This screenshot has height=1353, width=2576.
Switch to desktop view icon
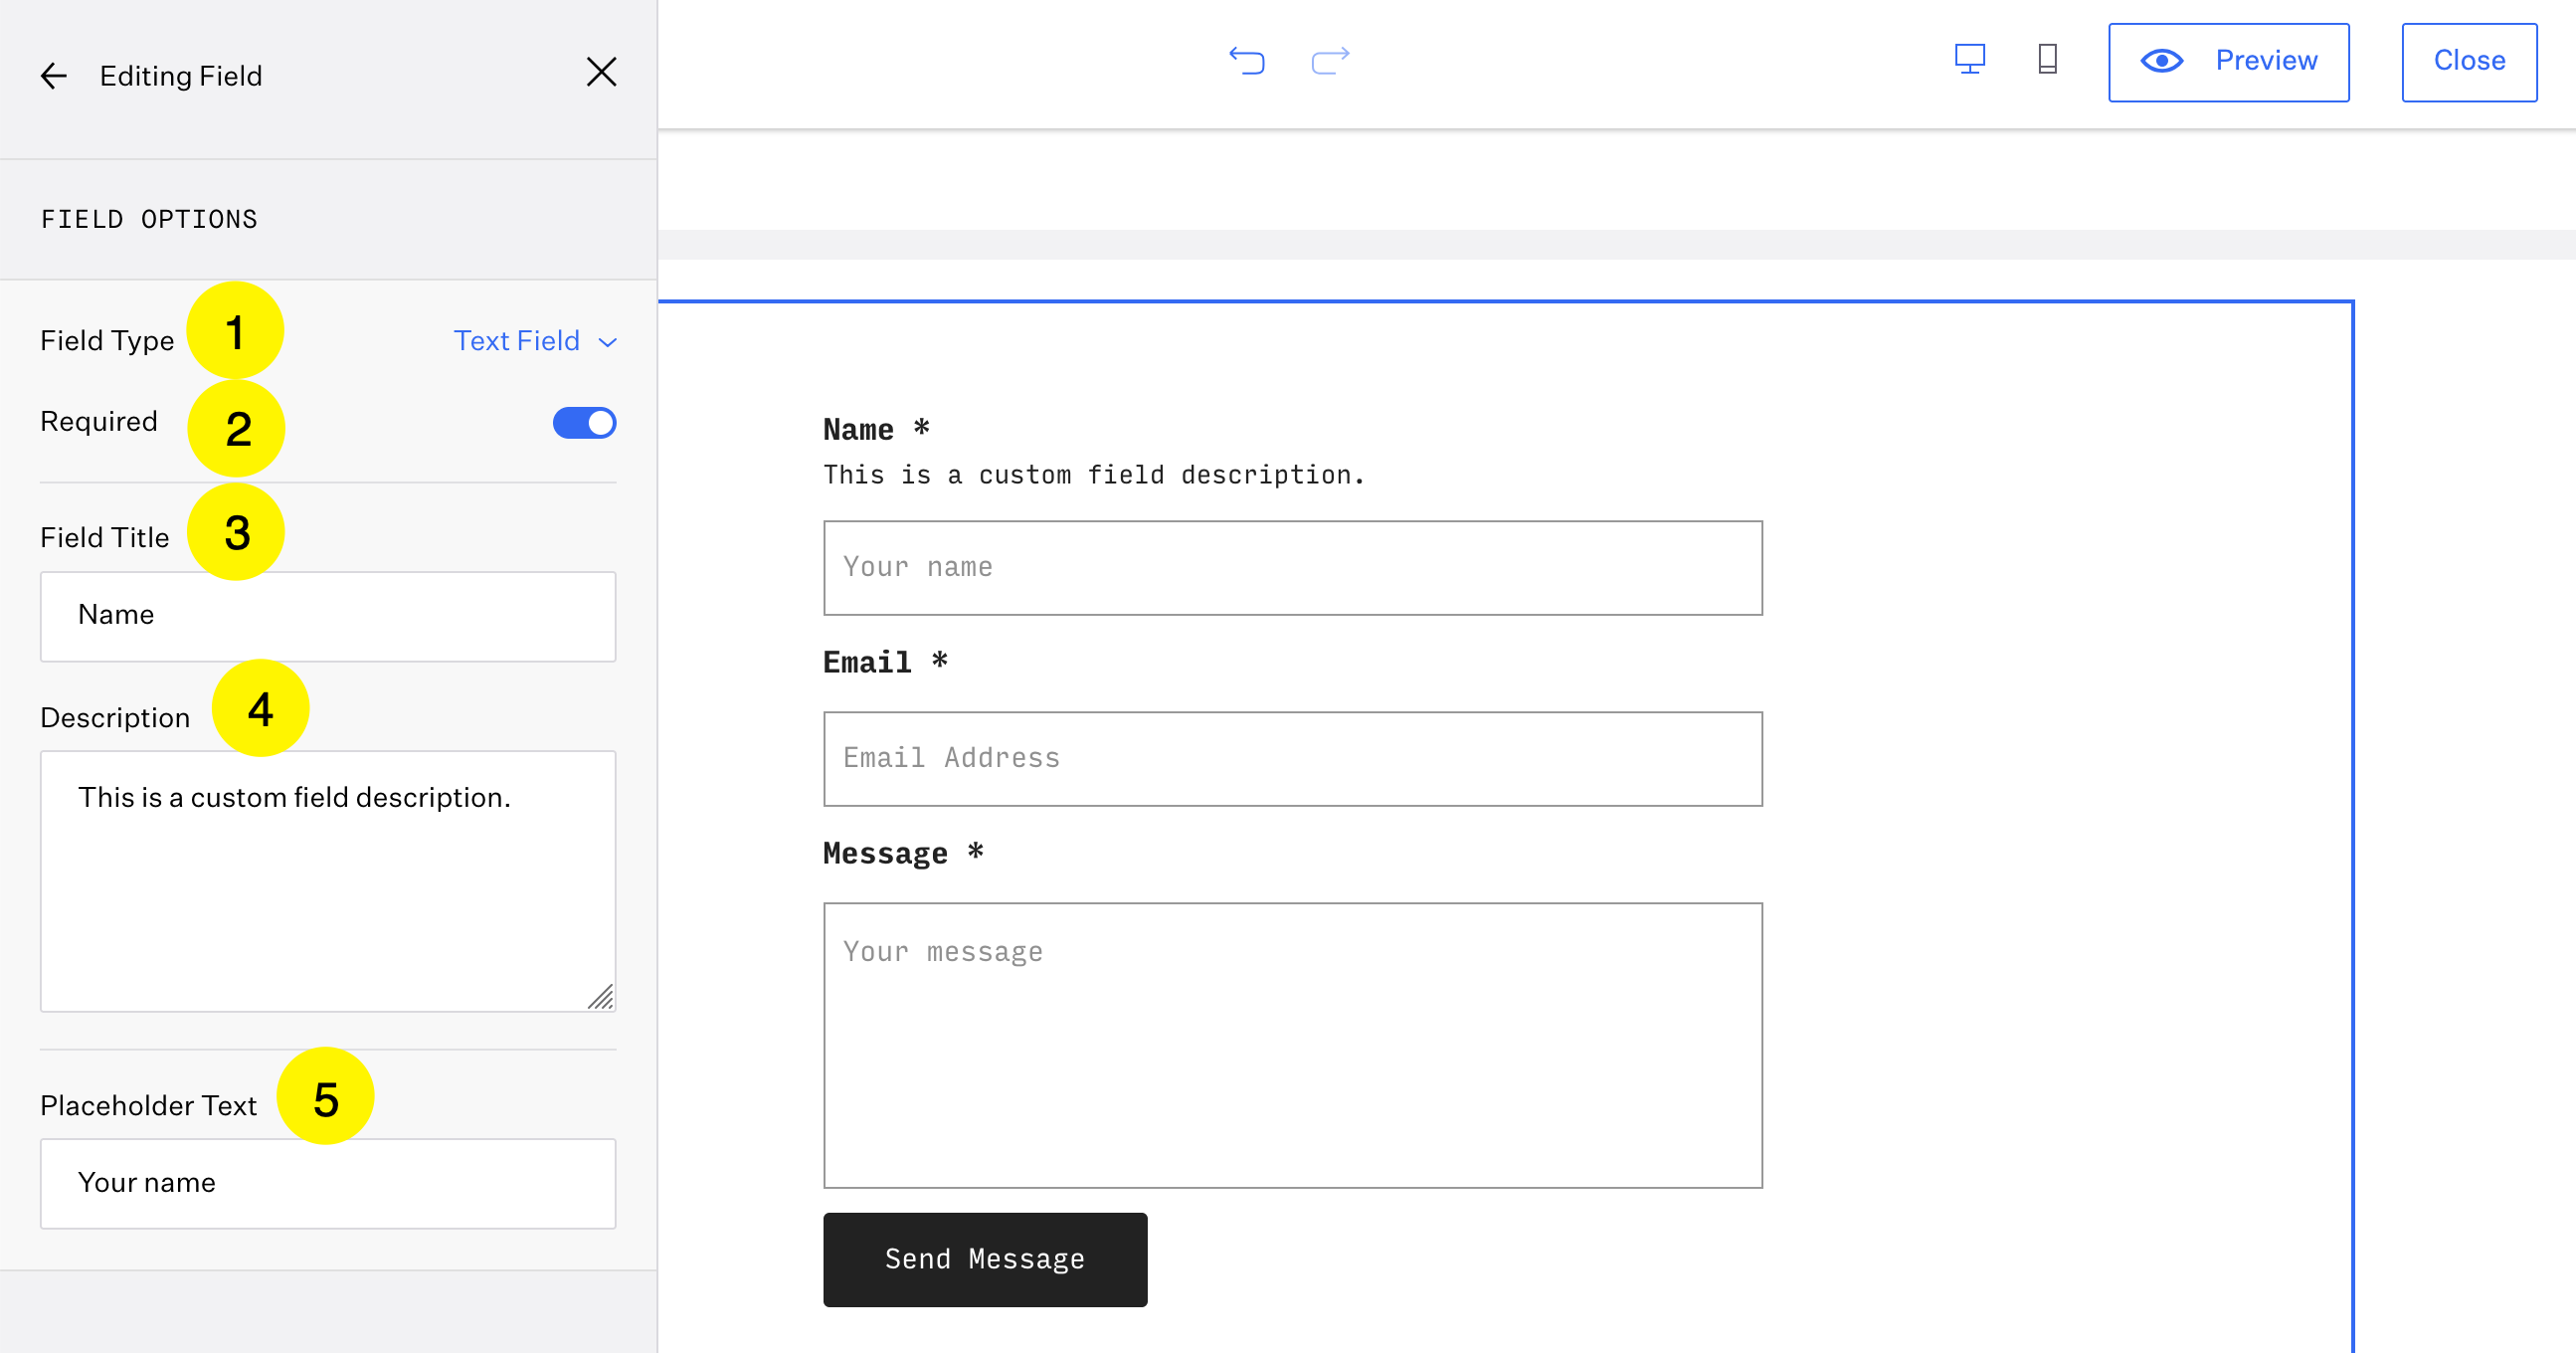1969,60
